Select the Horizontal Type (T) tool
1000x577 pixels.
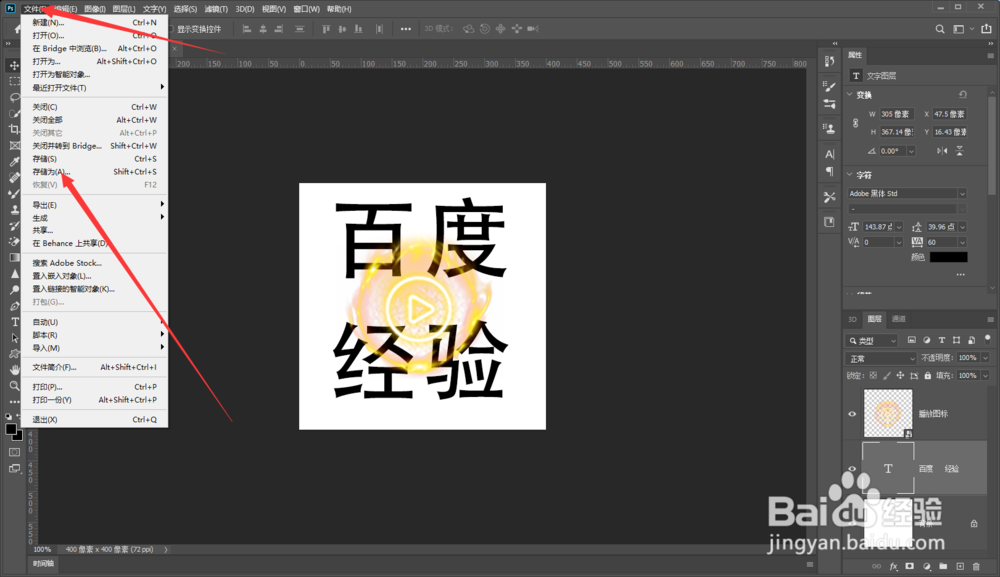(15, 322)
